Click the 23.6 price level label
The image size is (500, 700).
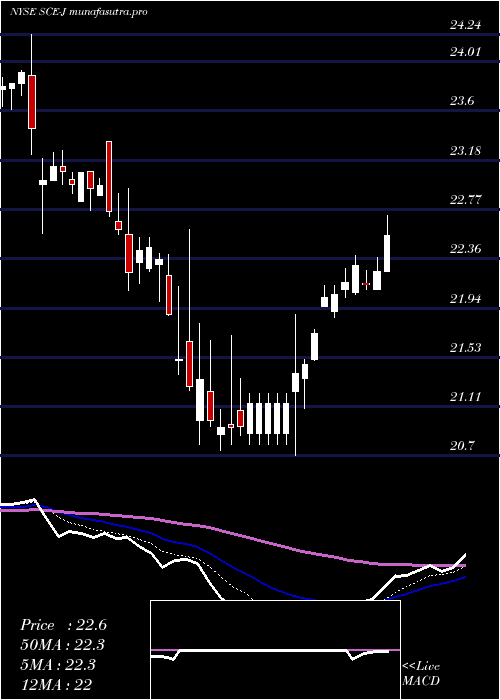pyautogui.click(x=462, y=101)
